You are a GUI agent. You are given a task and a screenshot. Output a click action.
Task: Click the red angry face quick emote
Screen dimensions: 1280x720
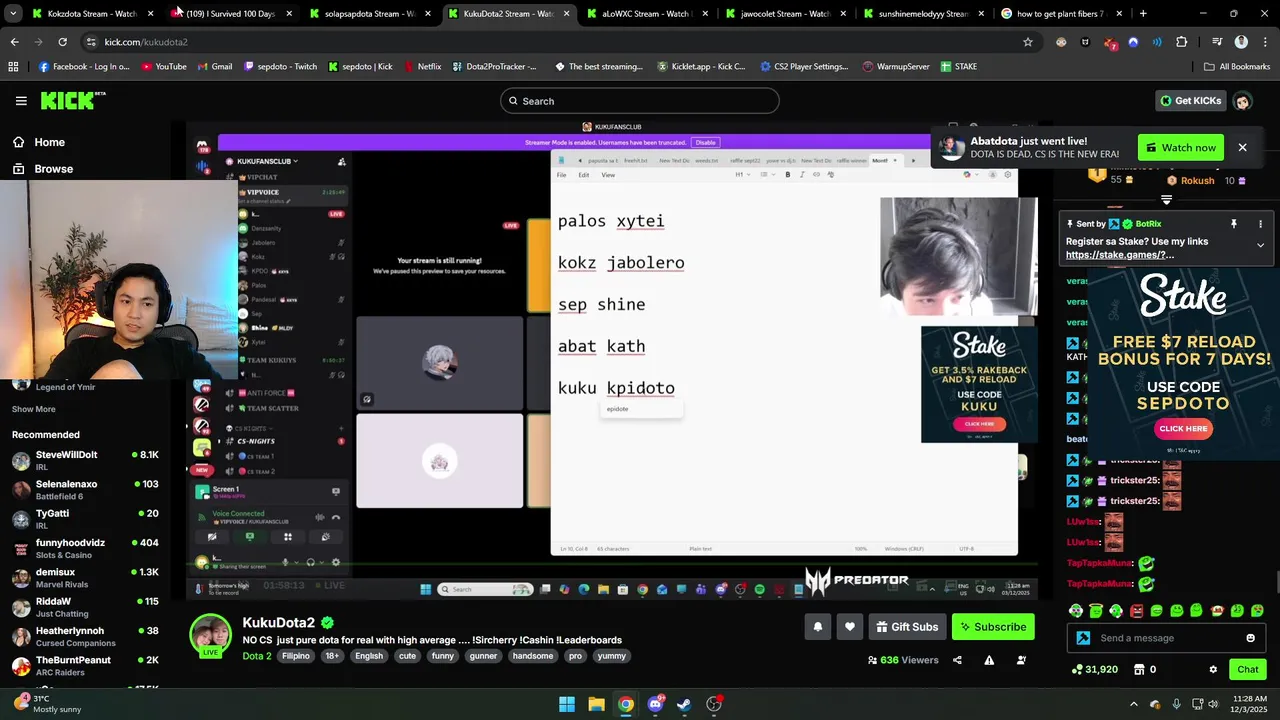1136,610
